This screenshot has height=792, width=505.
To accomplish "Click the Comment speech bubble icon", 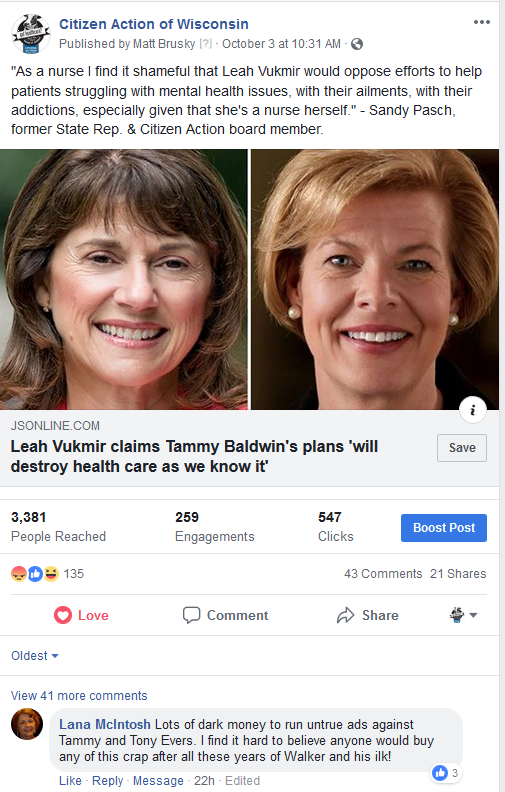I will click(x=191, y=615).
